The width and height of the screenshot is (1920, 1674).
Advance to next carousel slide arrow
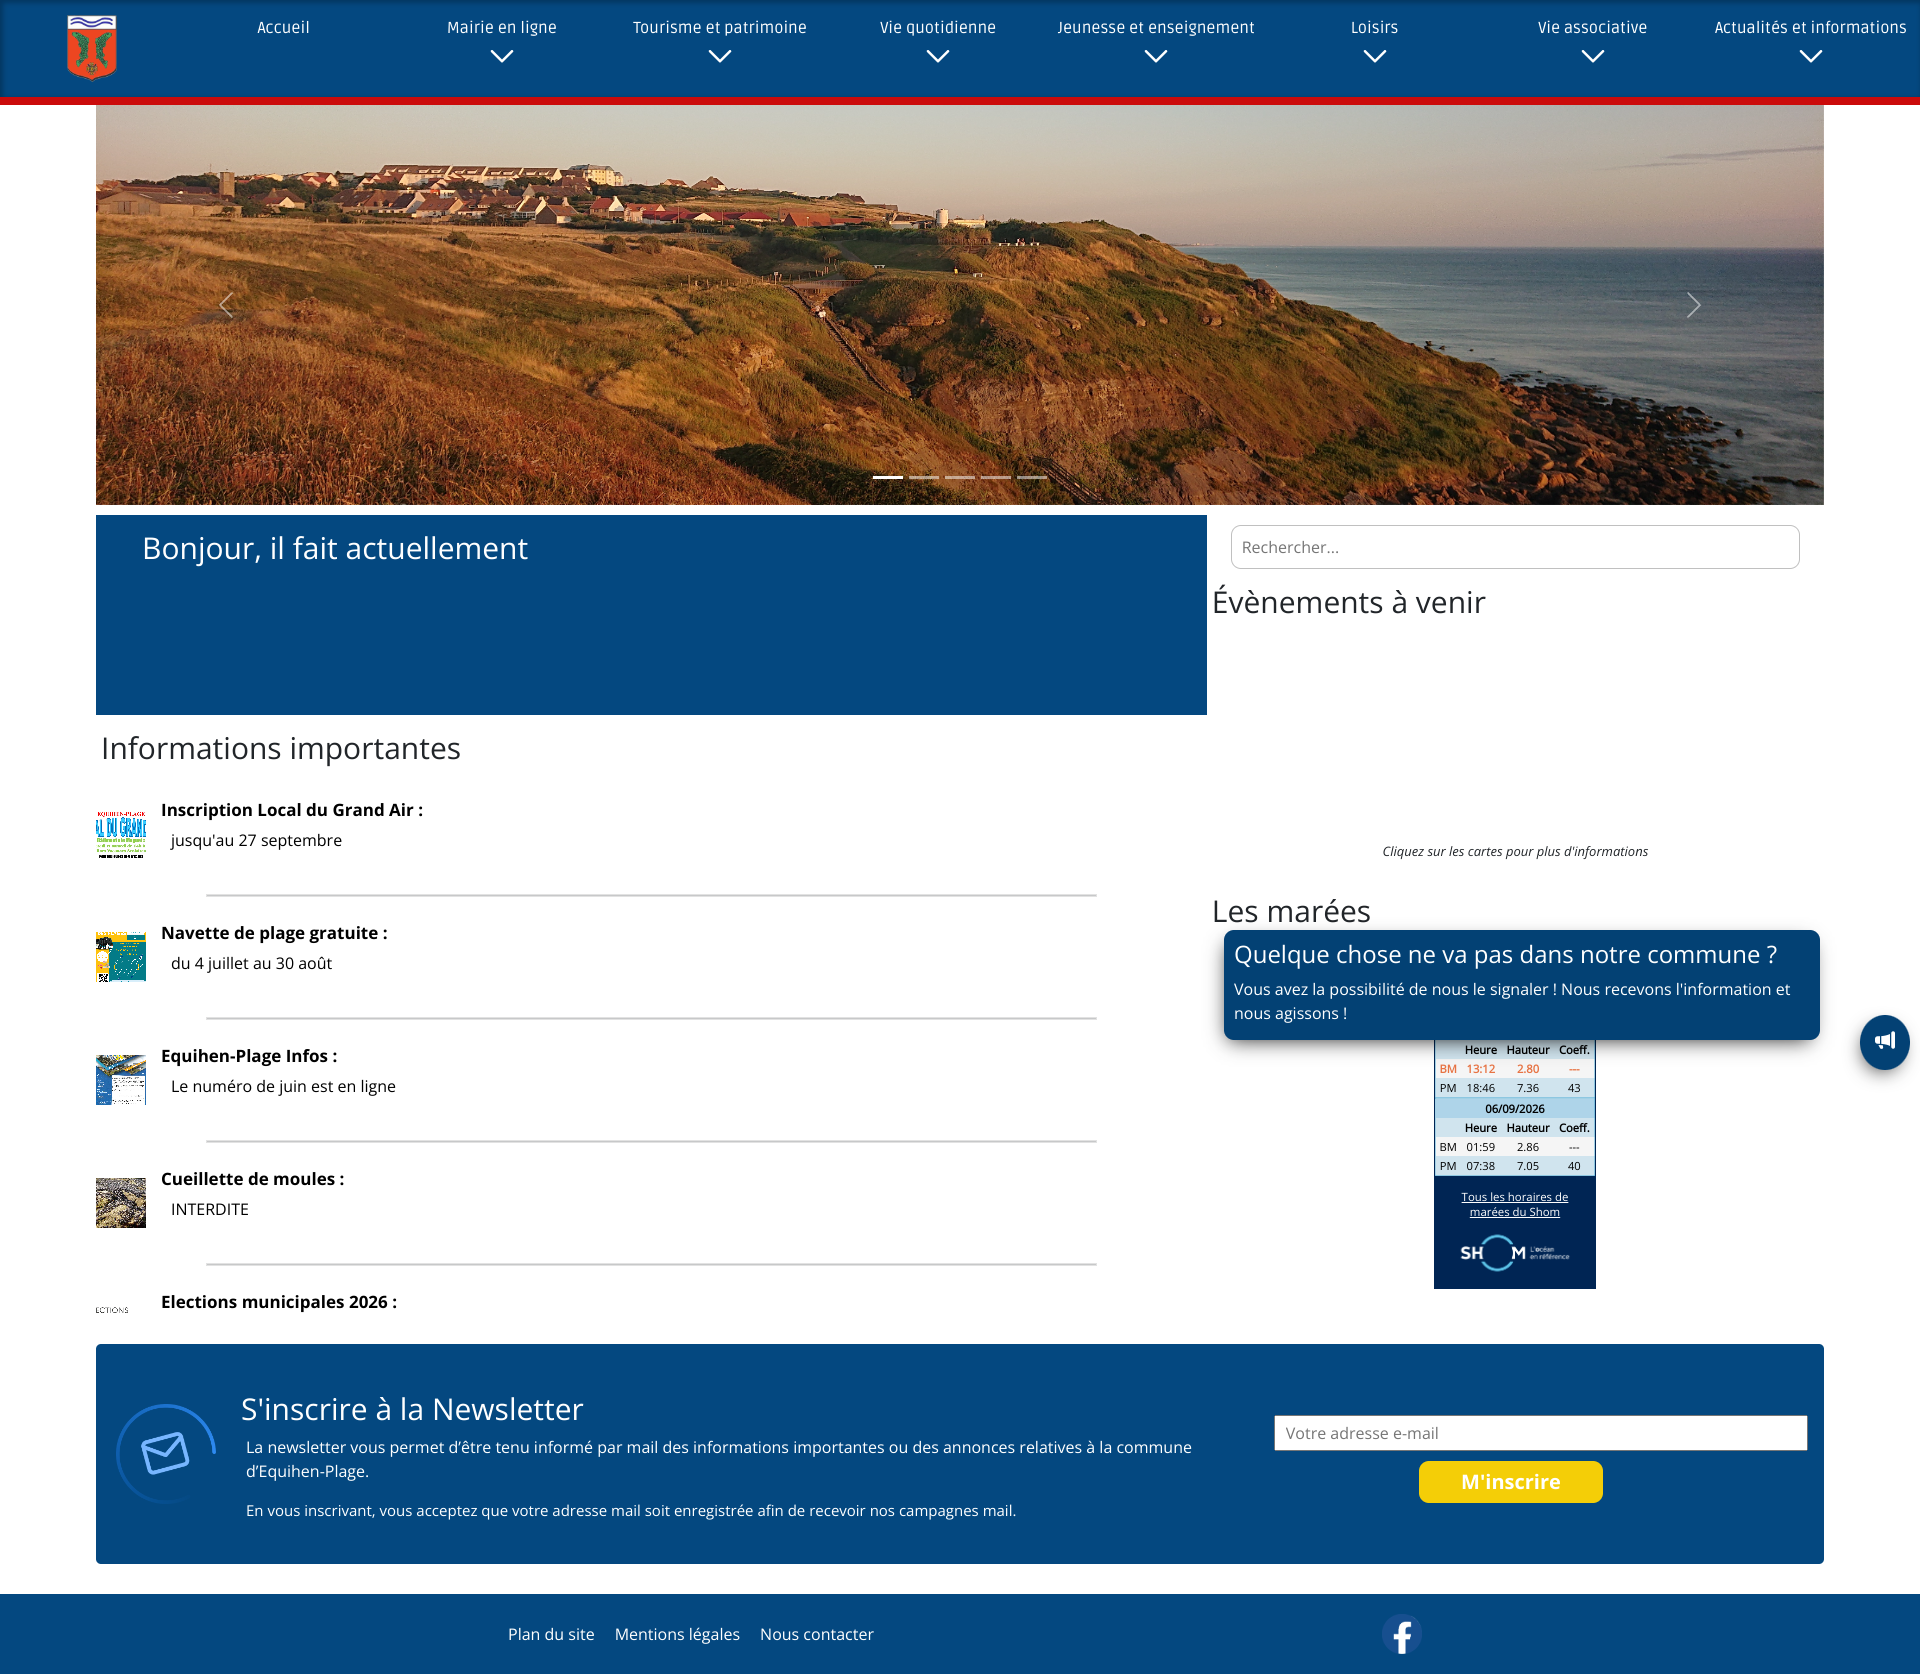click(1693, 305)
